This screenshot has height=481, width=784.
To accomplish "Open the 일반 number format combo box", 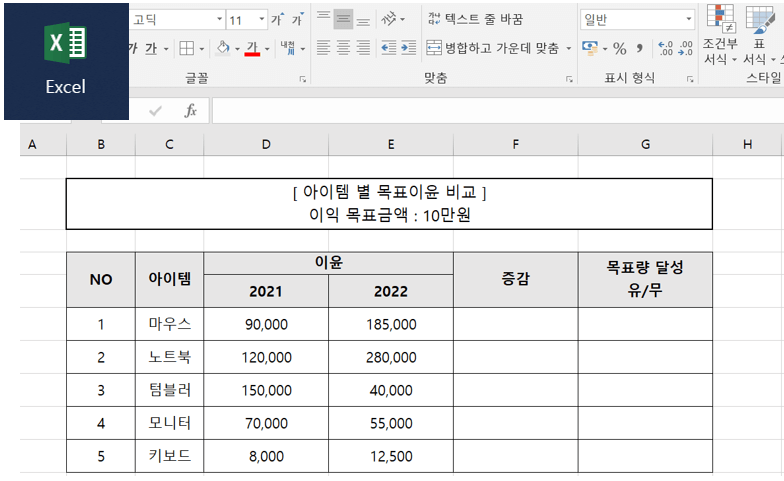I will (x=638, y=20).
